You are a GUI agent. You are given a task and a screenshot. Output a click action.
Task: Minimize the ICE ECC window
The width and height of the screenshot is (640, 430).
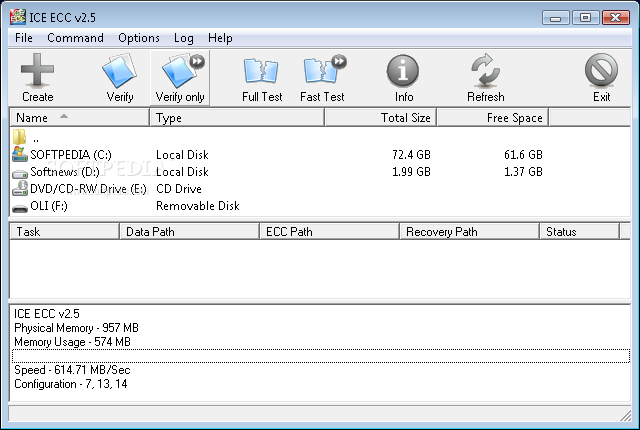tap(556, 18)
